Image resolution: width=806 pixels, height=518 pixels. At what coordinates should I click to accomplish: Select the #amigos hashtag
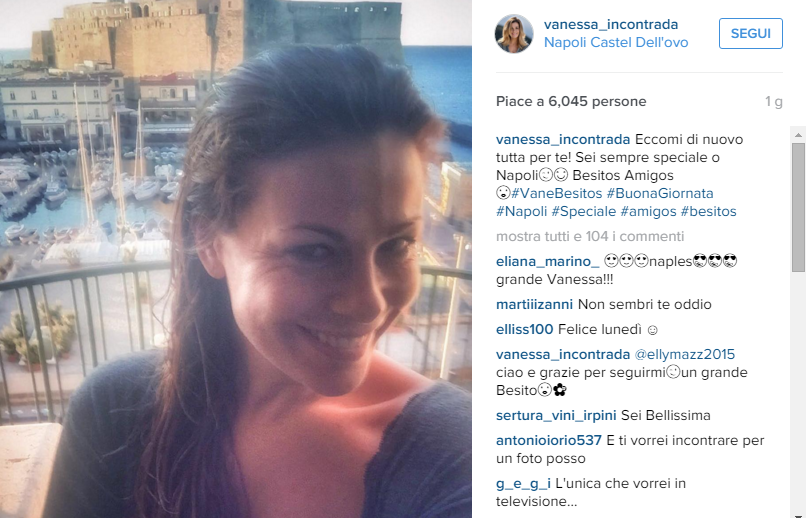648,211
